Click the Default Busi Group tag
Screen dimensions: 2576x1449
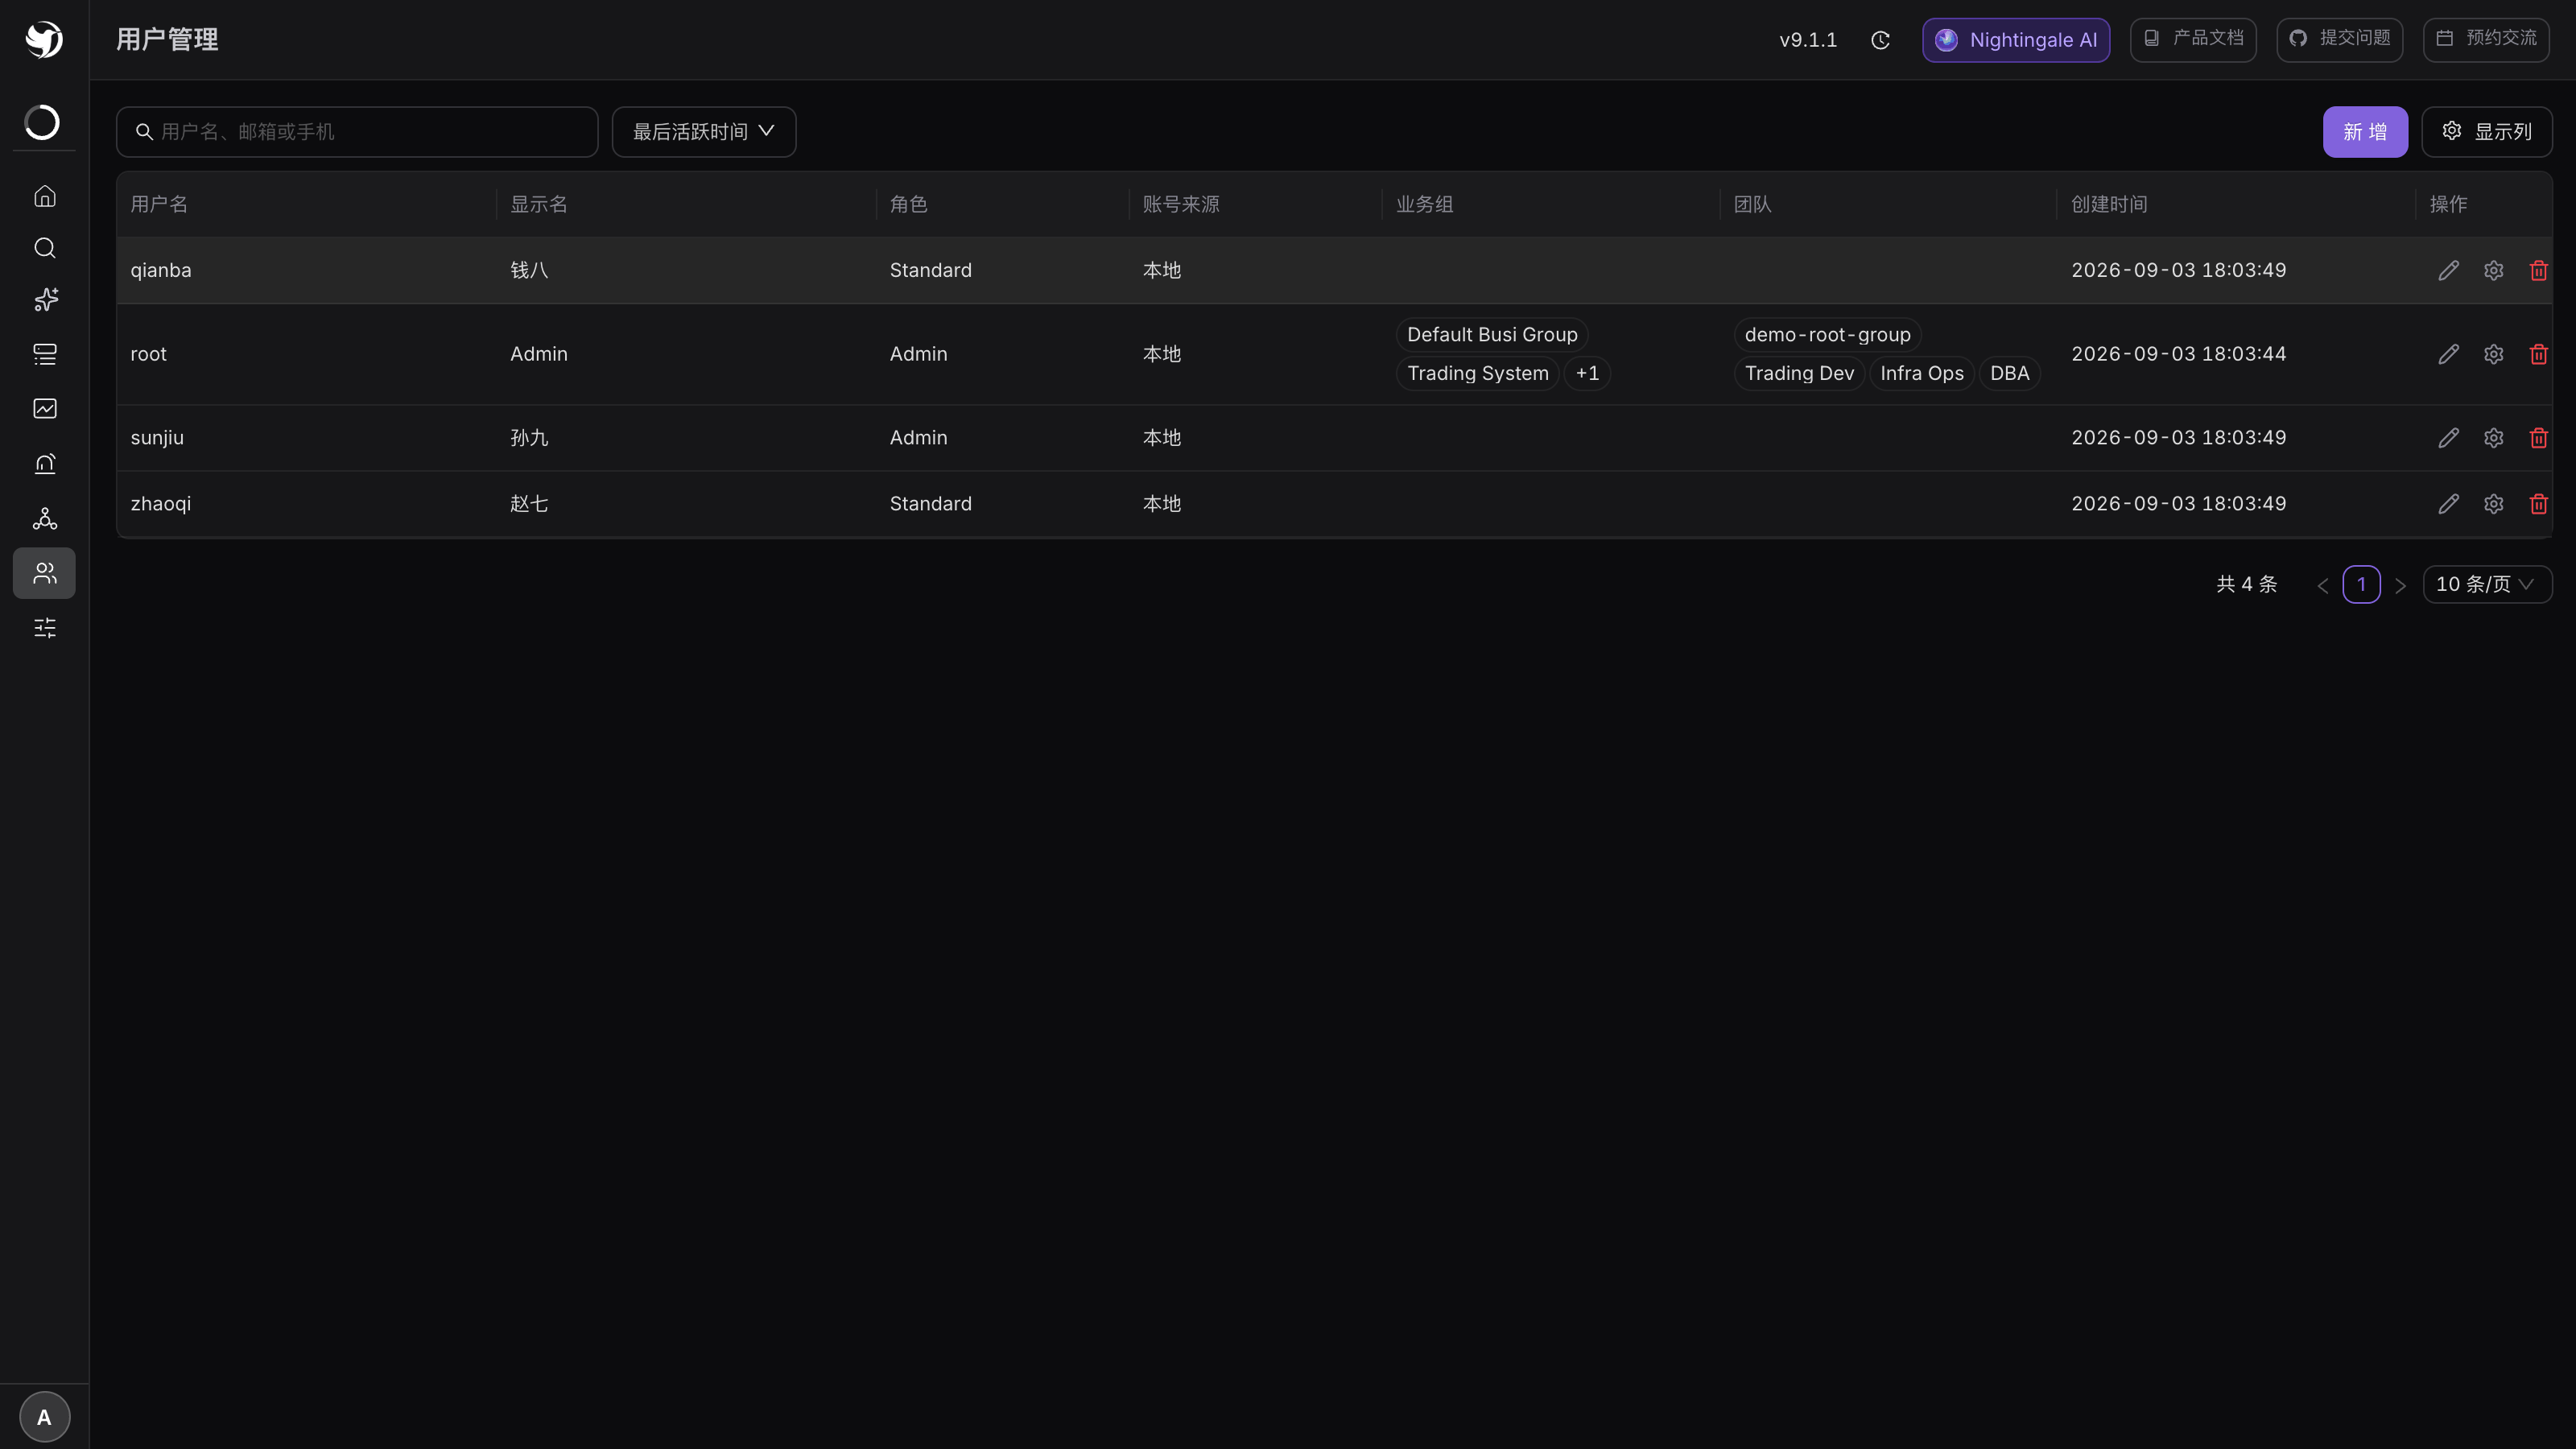point(1492,335)
